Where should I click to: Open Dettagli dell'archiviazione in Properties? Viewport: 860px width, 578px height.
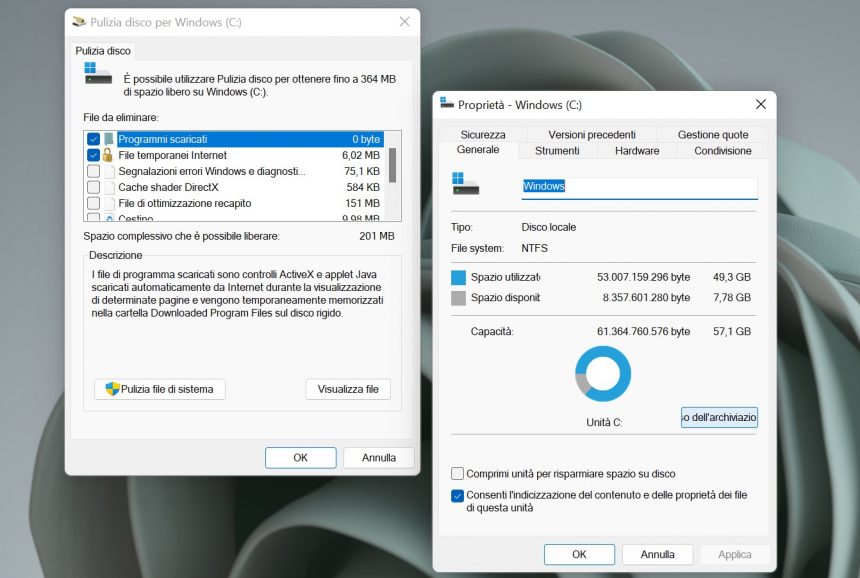coord(718,417)
